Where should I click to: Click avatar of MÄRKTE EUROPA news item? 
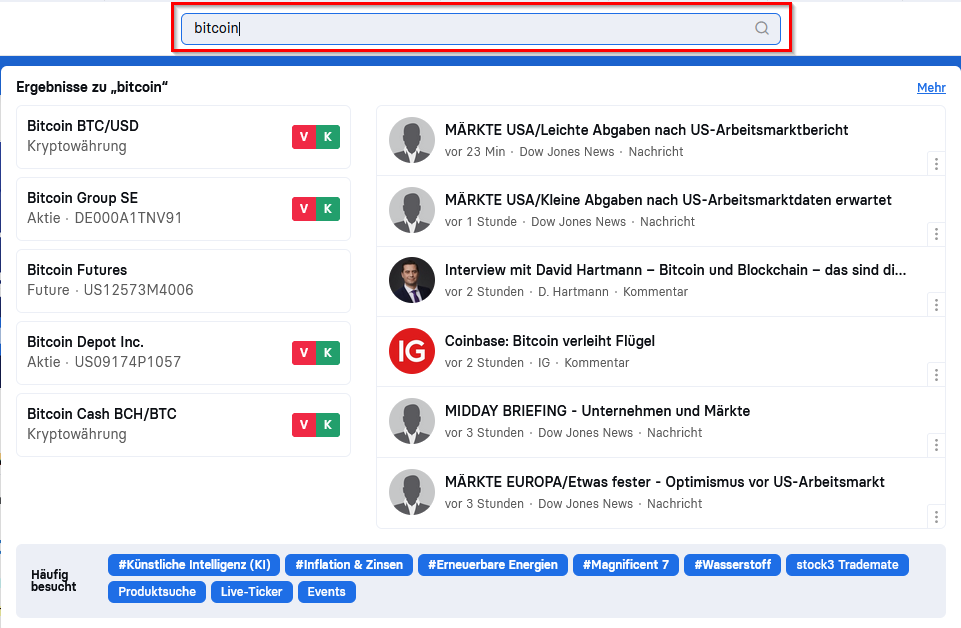pyautogui.click(x=412, y=492)
